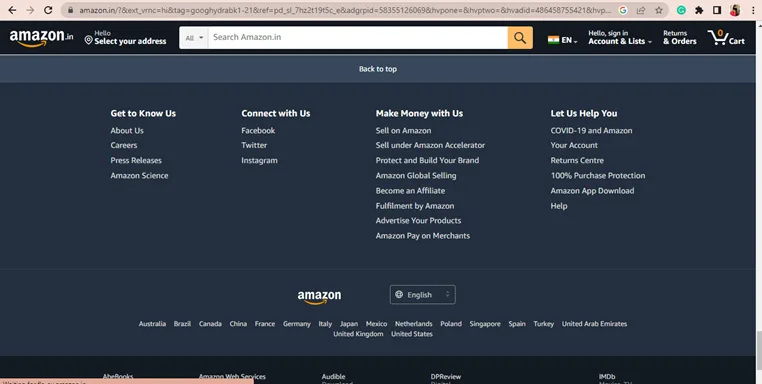Open the EN language flag dropdown
762x384 pixels.
[x=562, y=40]
